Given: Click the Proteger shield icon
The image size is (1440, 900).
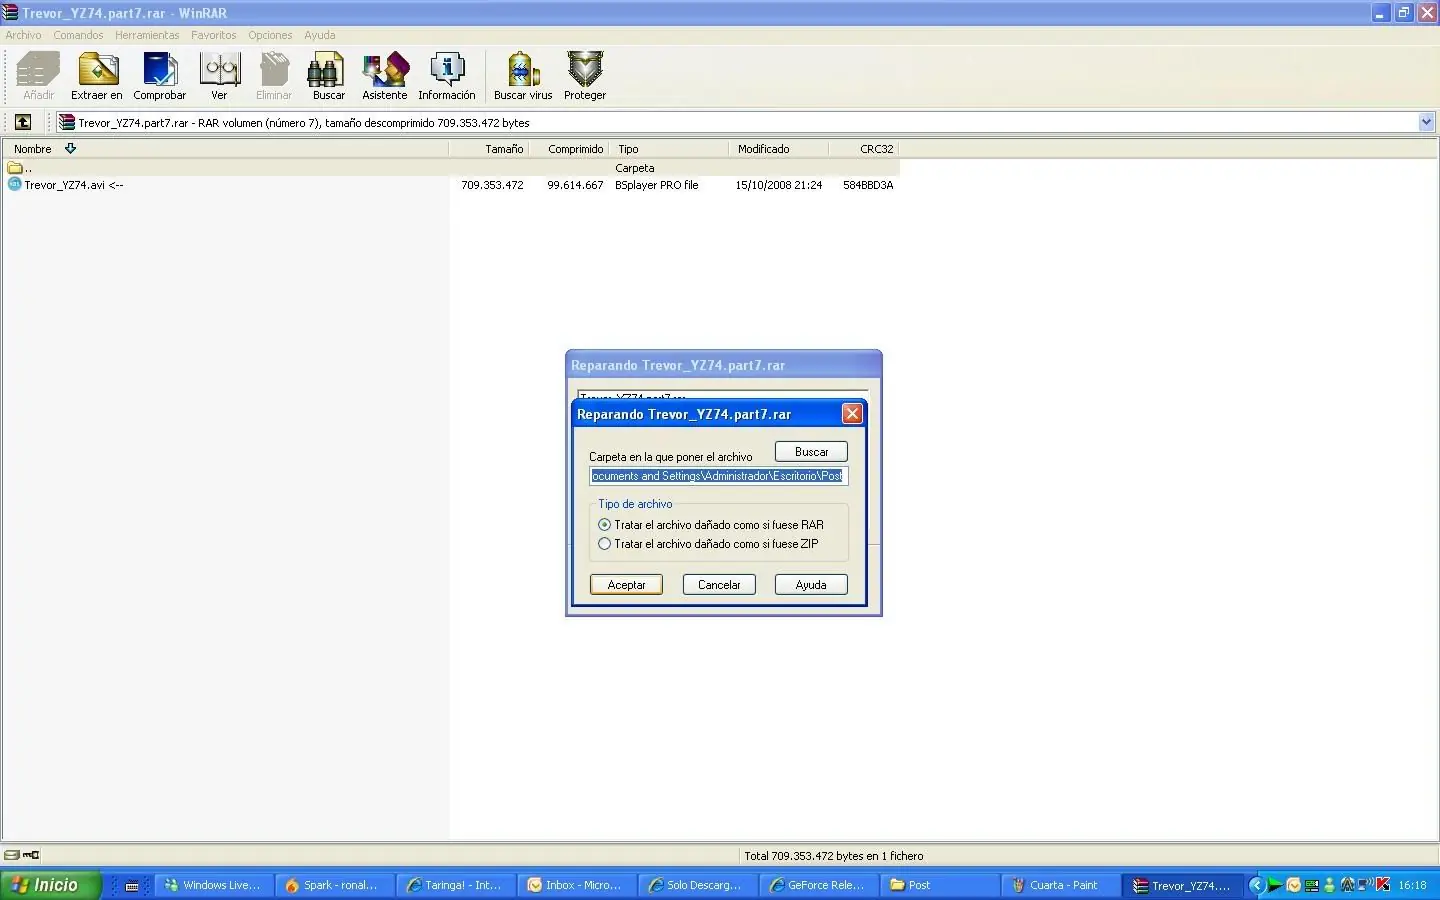Looking at the screenshot, I should tap(585, 76).
